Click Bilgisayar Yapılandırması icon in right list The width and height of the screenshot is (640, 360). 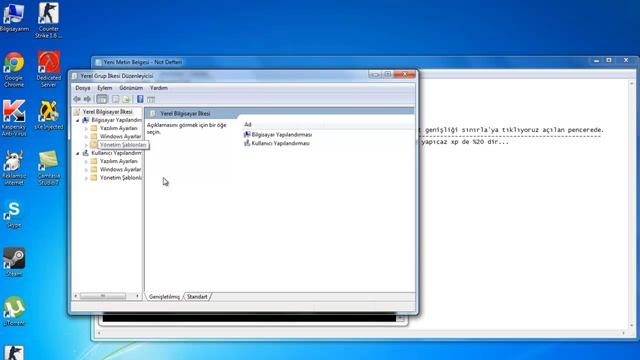pyautogui.click(x=247, y=134)
